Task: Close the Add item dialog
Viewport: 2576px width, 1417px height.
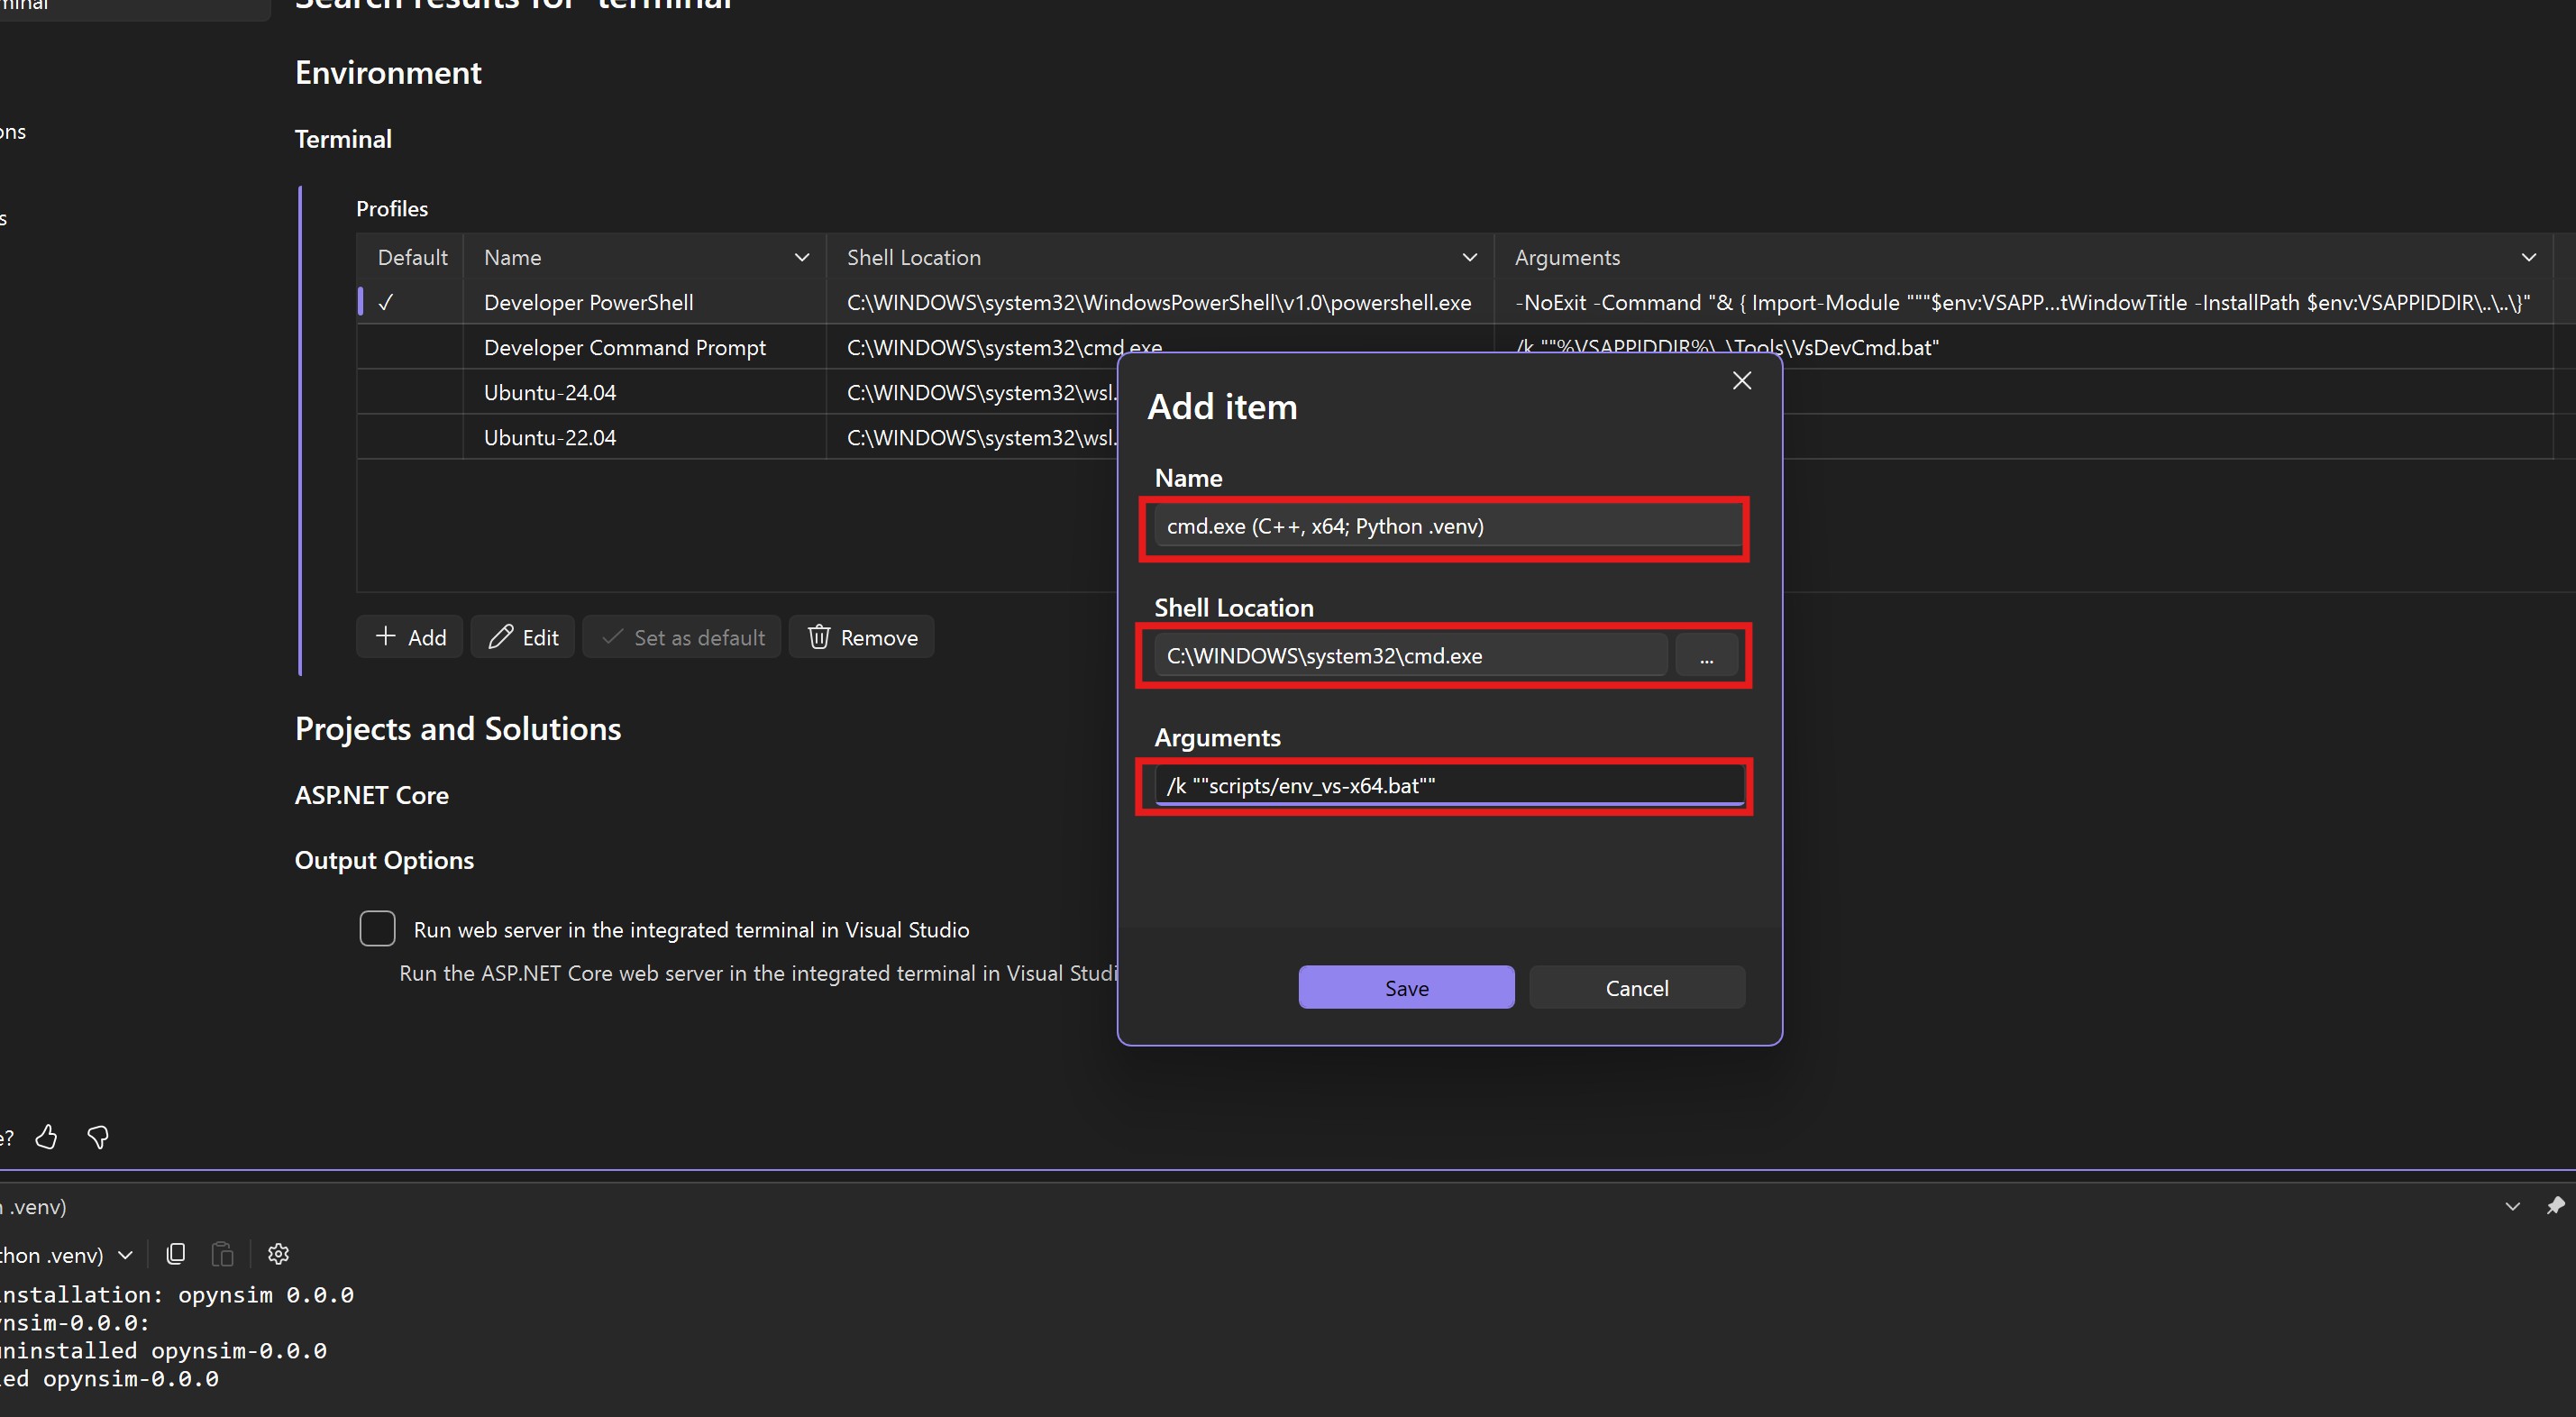Action: tap(1741, 381)
